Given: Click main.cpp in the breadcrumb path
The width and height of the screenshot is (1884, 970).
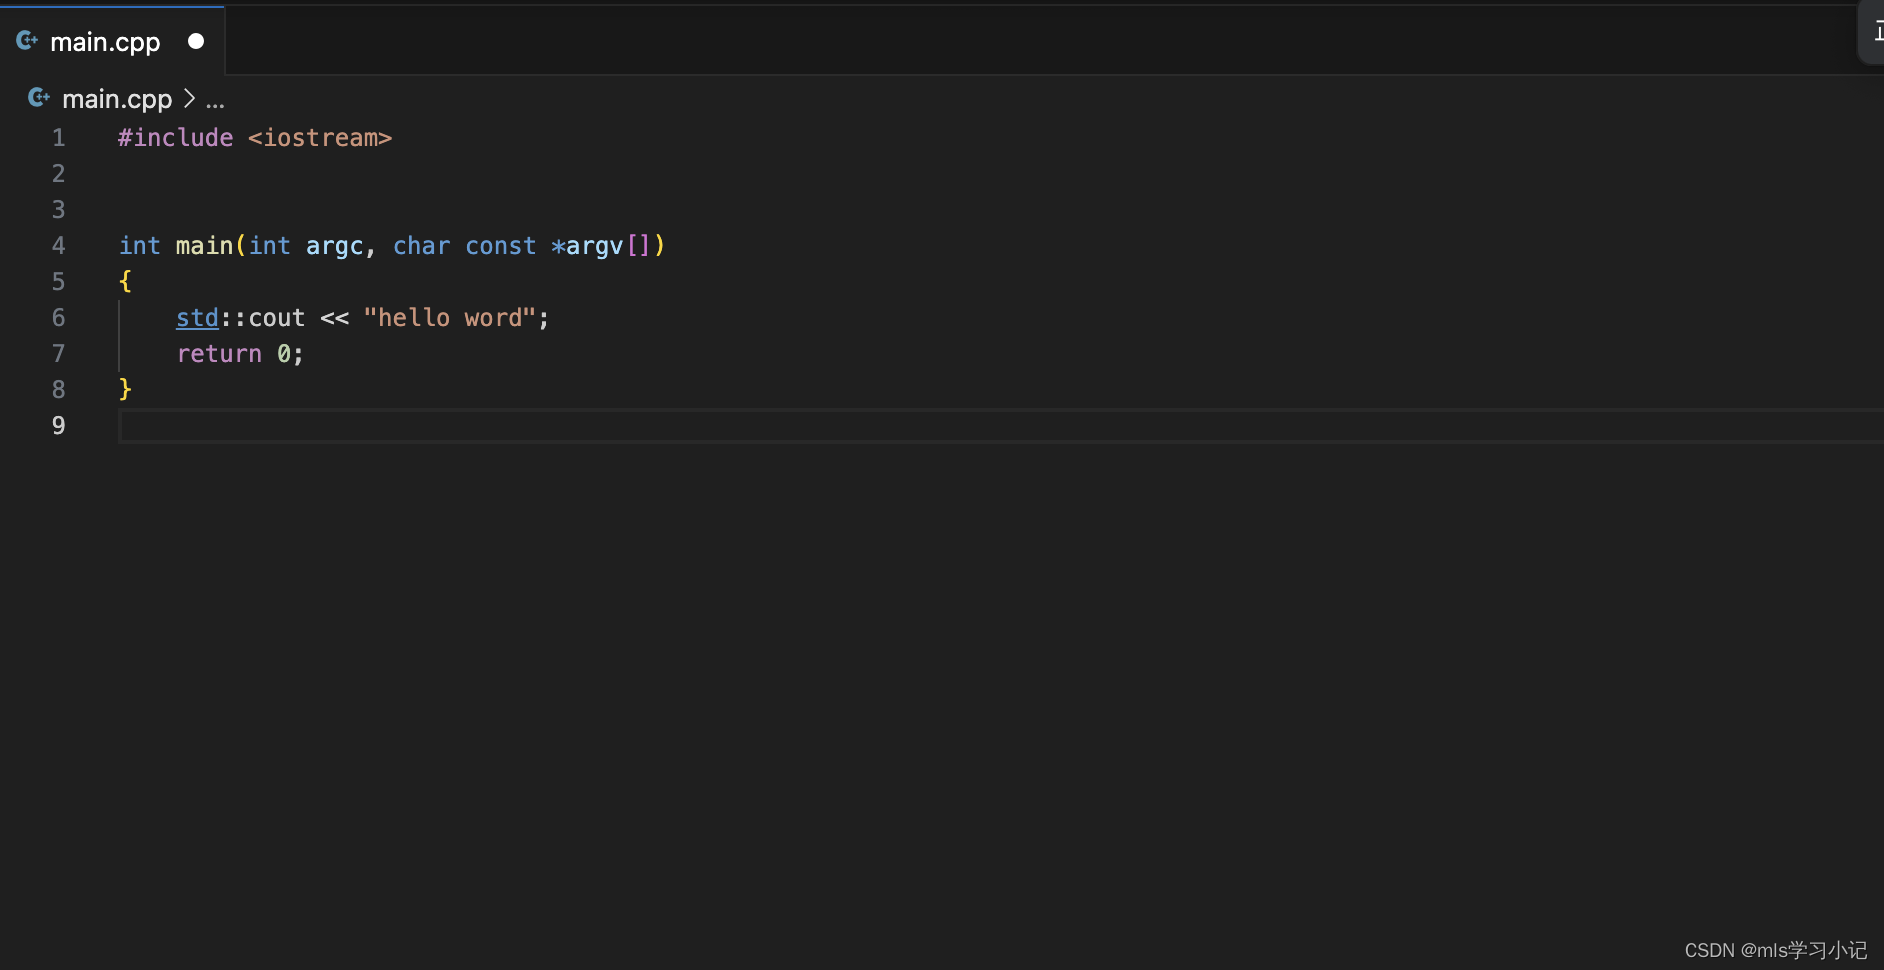Looking at the screenshot, I should (117, 99).
